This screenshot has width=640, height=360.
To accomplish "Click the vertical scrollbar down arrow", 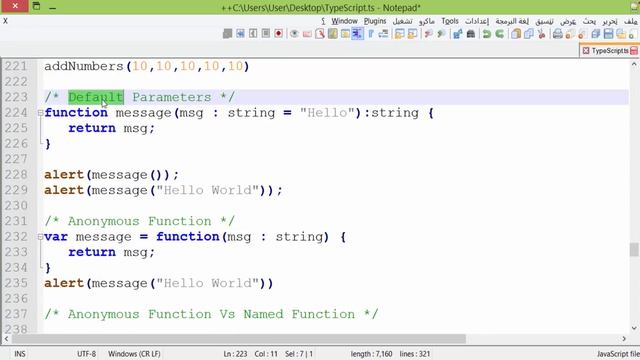I will 634,329.
